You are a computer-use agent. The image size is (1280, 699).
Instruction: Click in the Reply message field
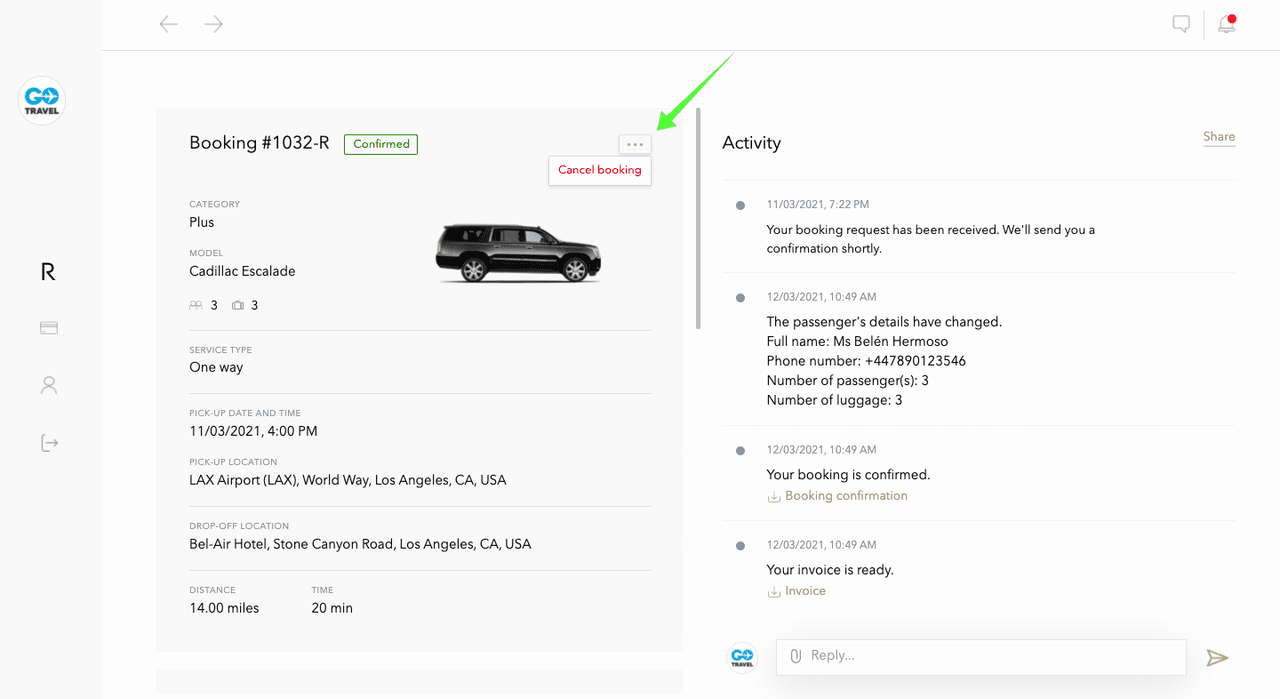point(990,656)
